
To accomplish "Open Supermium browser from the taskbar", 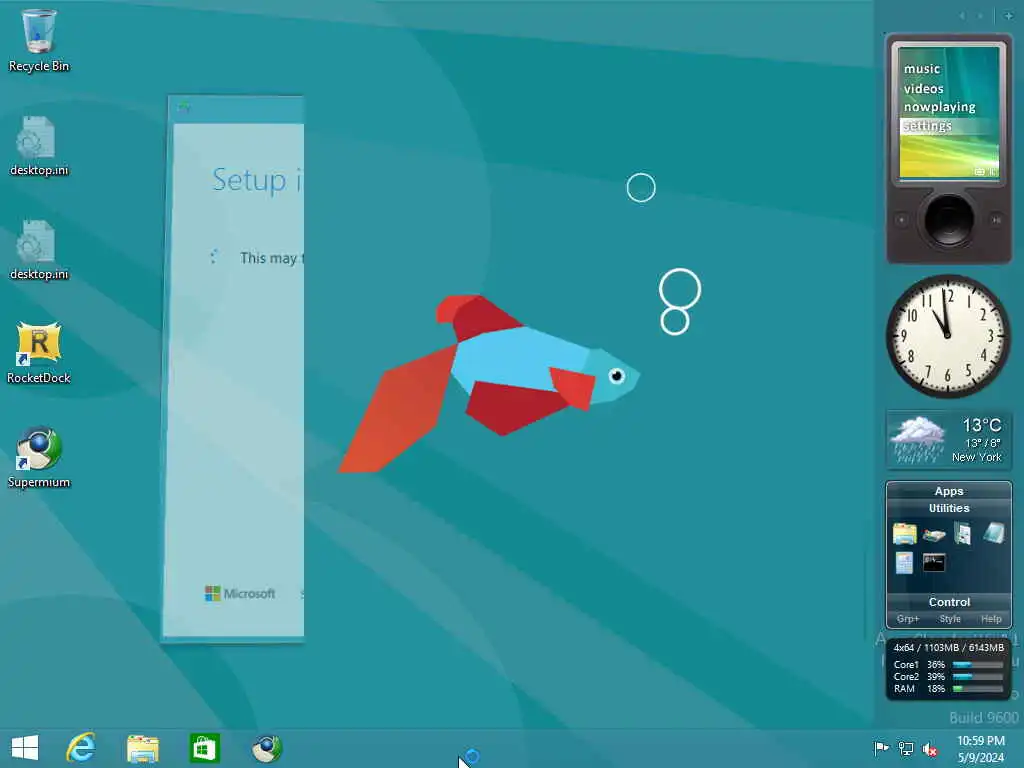I will pyautogui.click(x=266, y=748).
